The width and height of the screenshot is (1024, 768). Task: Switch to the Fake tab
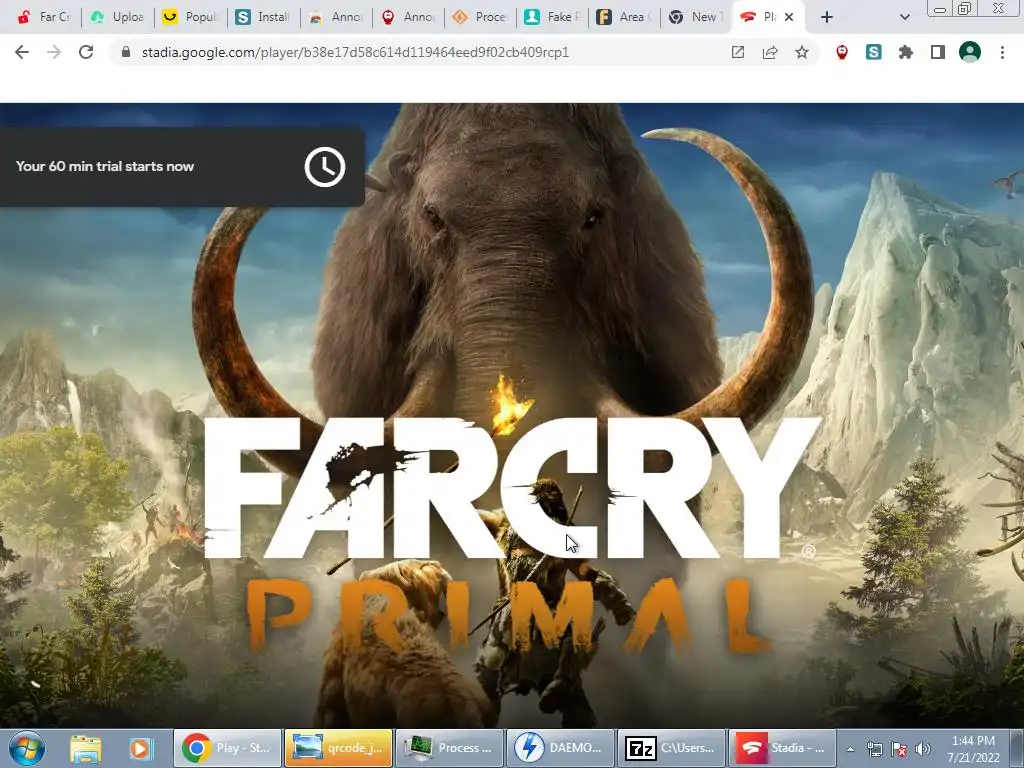point(552,17)
